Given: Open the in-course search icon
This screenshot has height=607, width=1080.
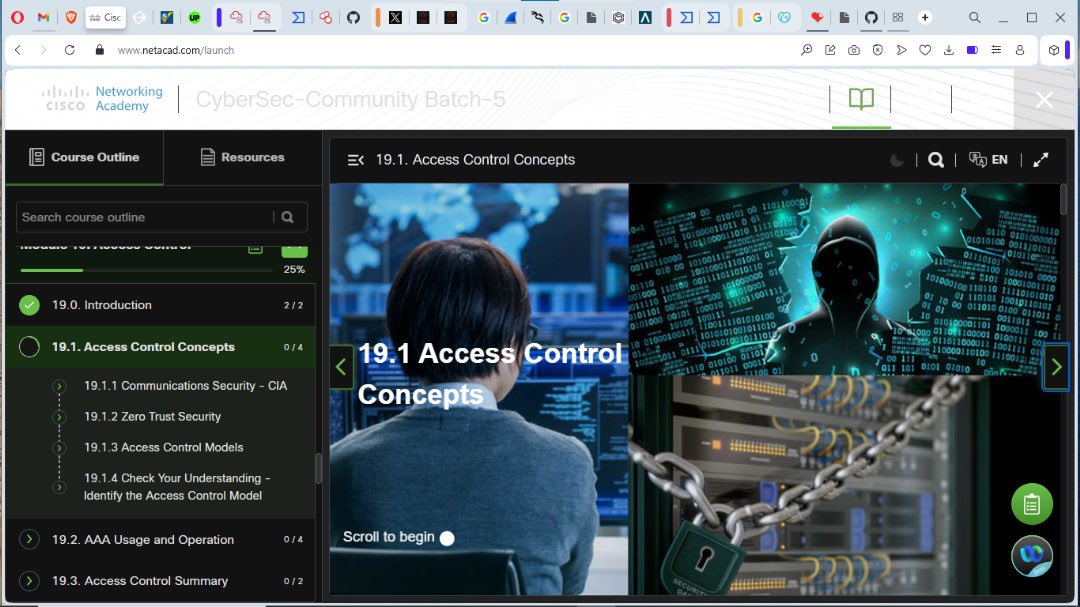Looking at the screenshot, I should click(936, 159).
